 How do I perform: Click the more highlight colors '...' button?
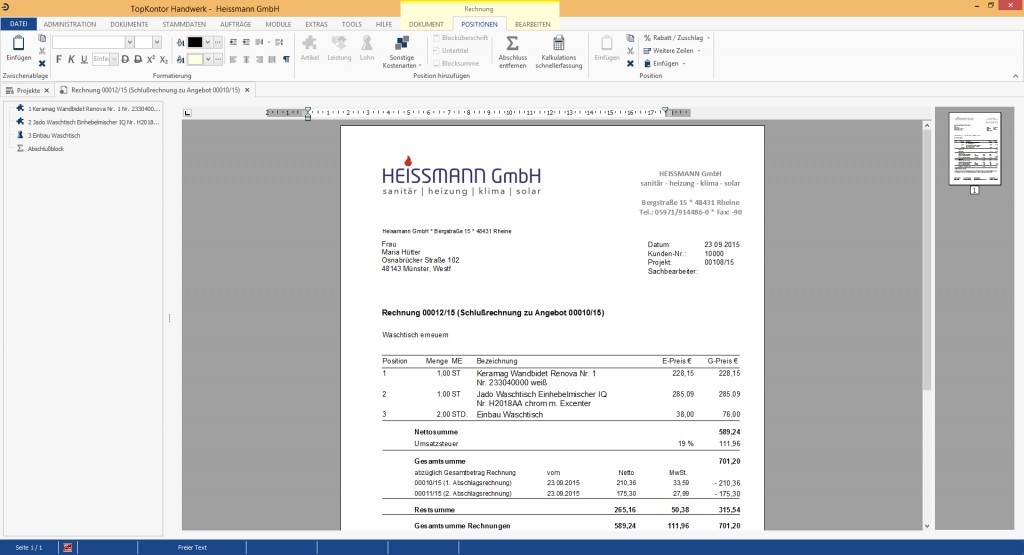point(217,59)
